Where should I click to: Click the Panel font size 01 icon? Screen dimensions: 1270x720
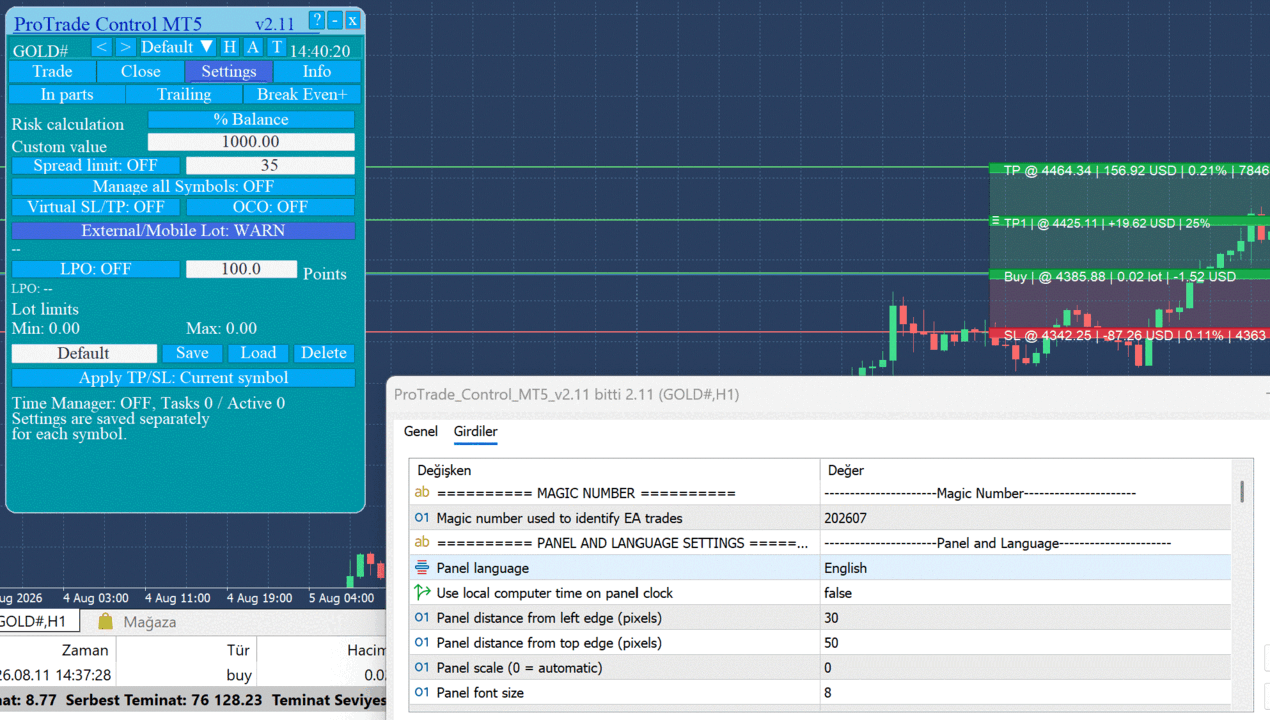[x=422, y=692]
